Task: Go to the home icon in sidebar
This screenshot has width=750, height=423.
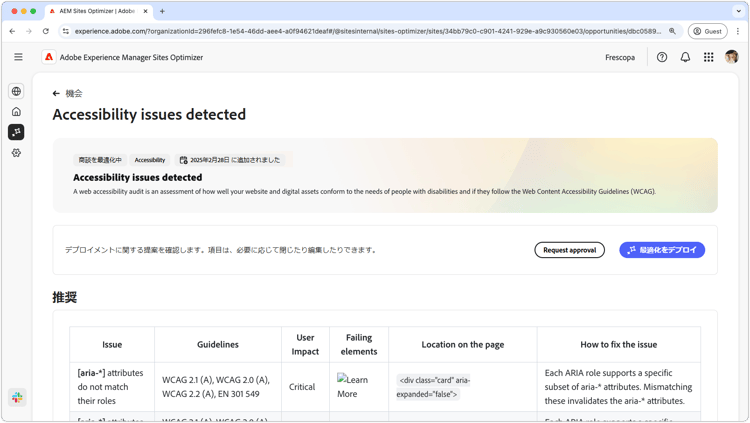Action: 16,111
